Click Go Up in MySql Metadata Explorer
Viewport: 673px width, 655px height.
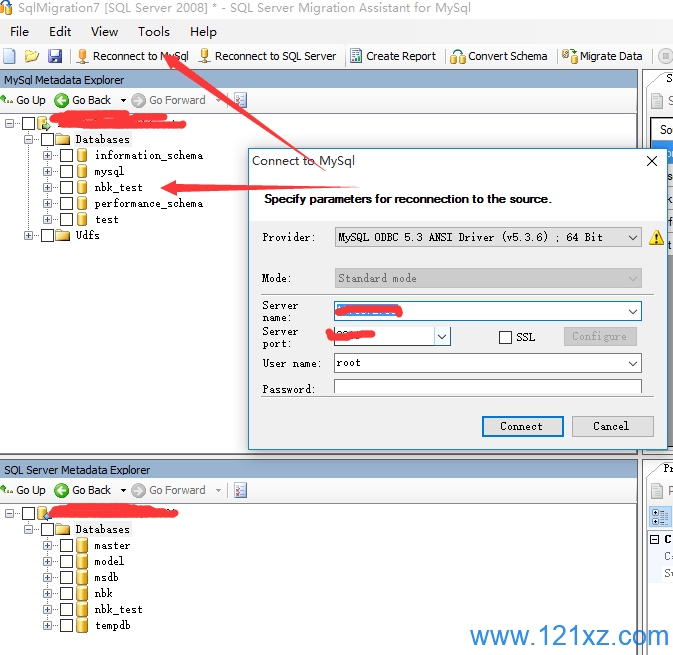click(23, 100)
